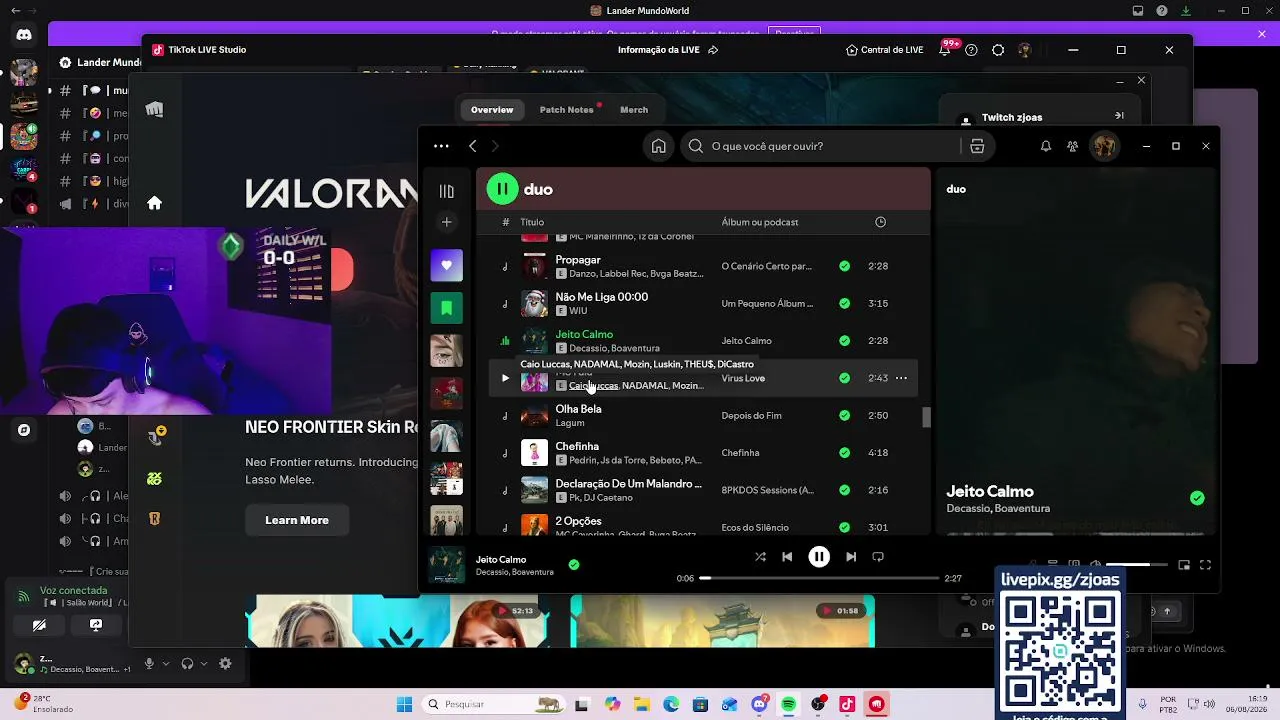Sort tracks by Título column

pyautogui.click(x=532, y=222)
